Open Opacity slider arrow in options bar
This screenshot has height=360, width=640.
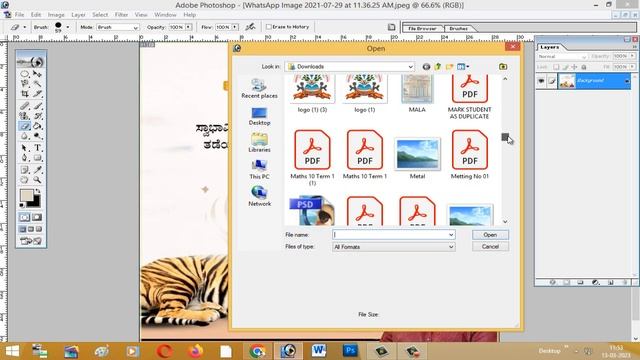188,27
